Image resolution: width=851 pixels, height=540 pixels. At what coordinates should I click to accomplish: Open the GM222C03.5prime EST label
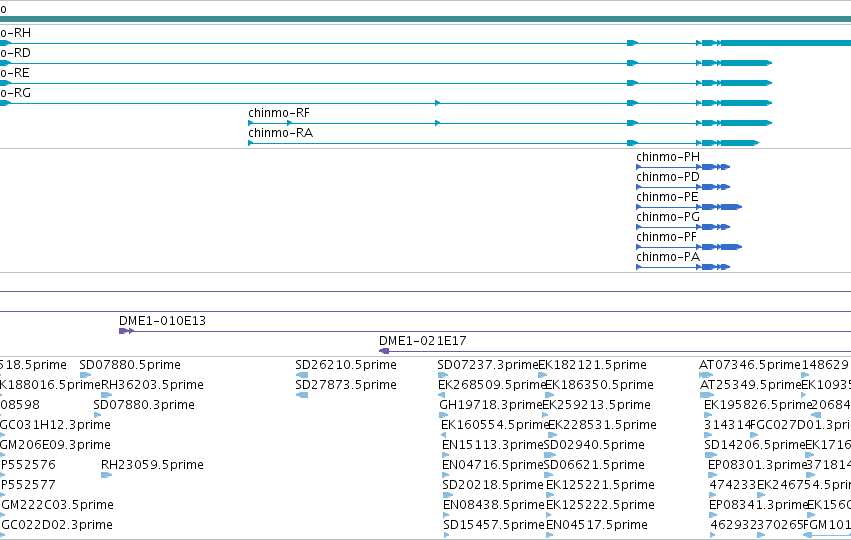(58, 505)
